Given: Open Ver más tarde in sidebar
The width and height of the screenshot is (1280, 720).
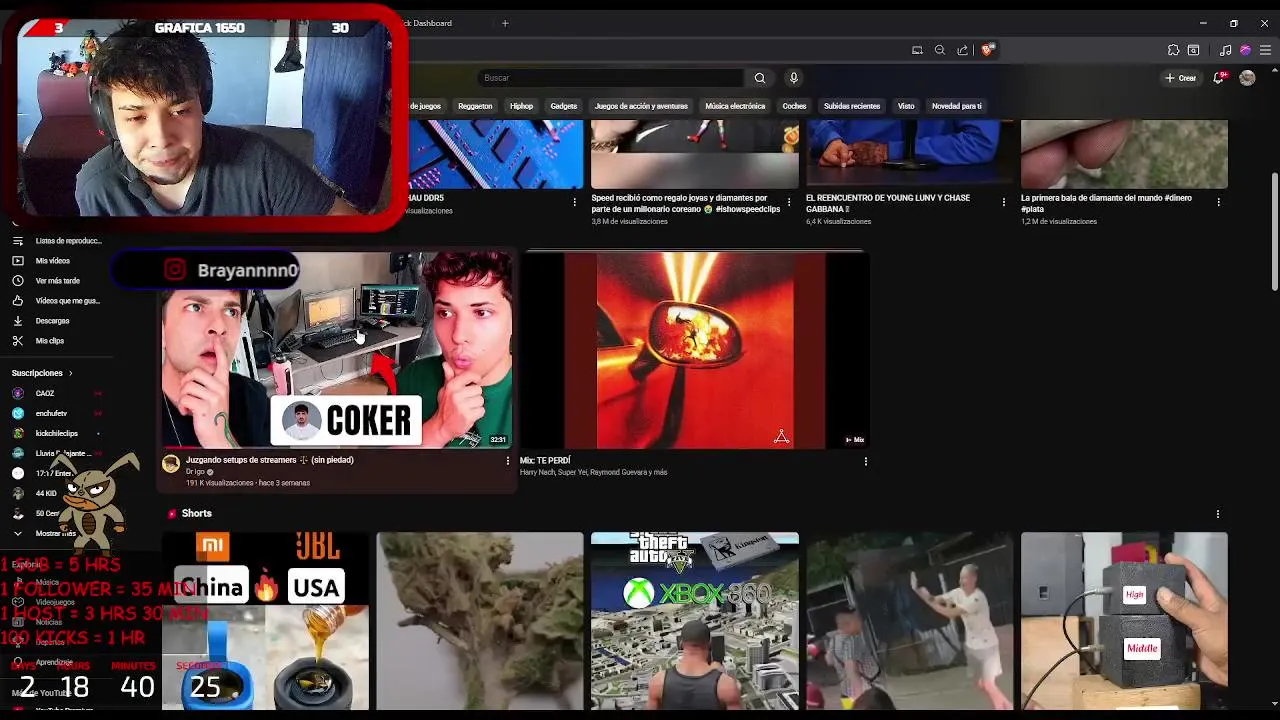Looking at the screenshot, I should tap(57, 281).
